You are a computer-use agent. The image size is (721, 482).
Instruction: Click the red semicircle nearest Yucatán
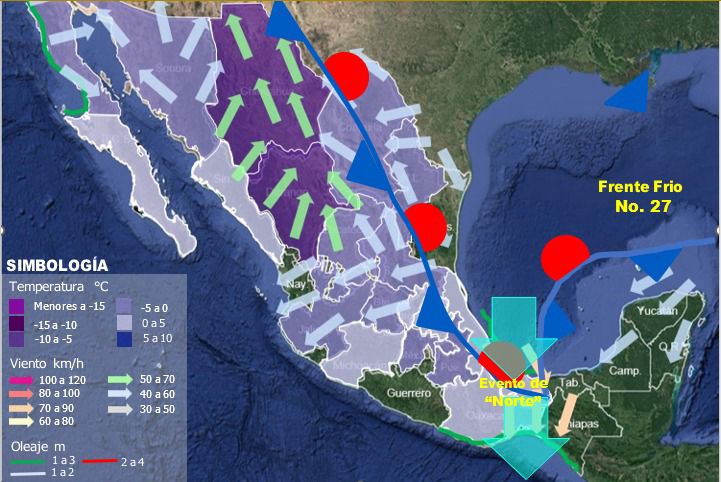(x=563, y=256)
